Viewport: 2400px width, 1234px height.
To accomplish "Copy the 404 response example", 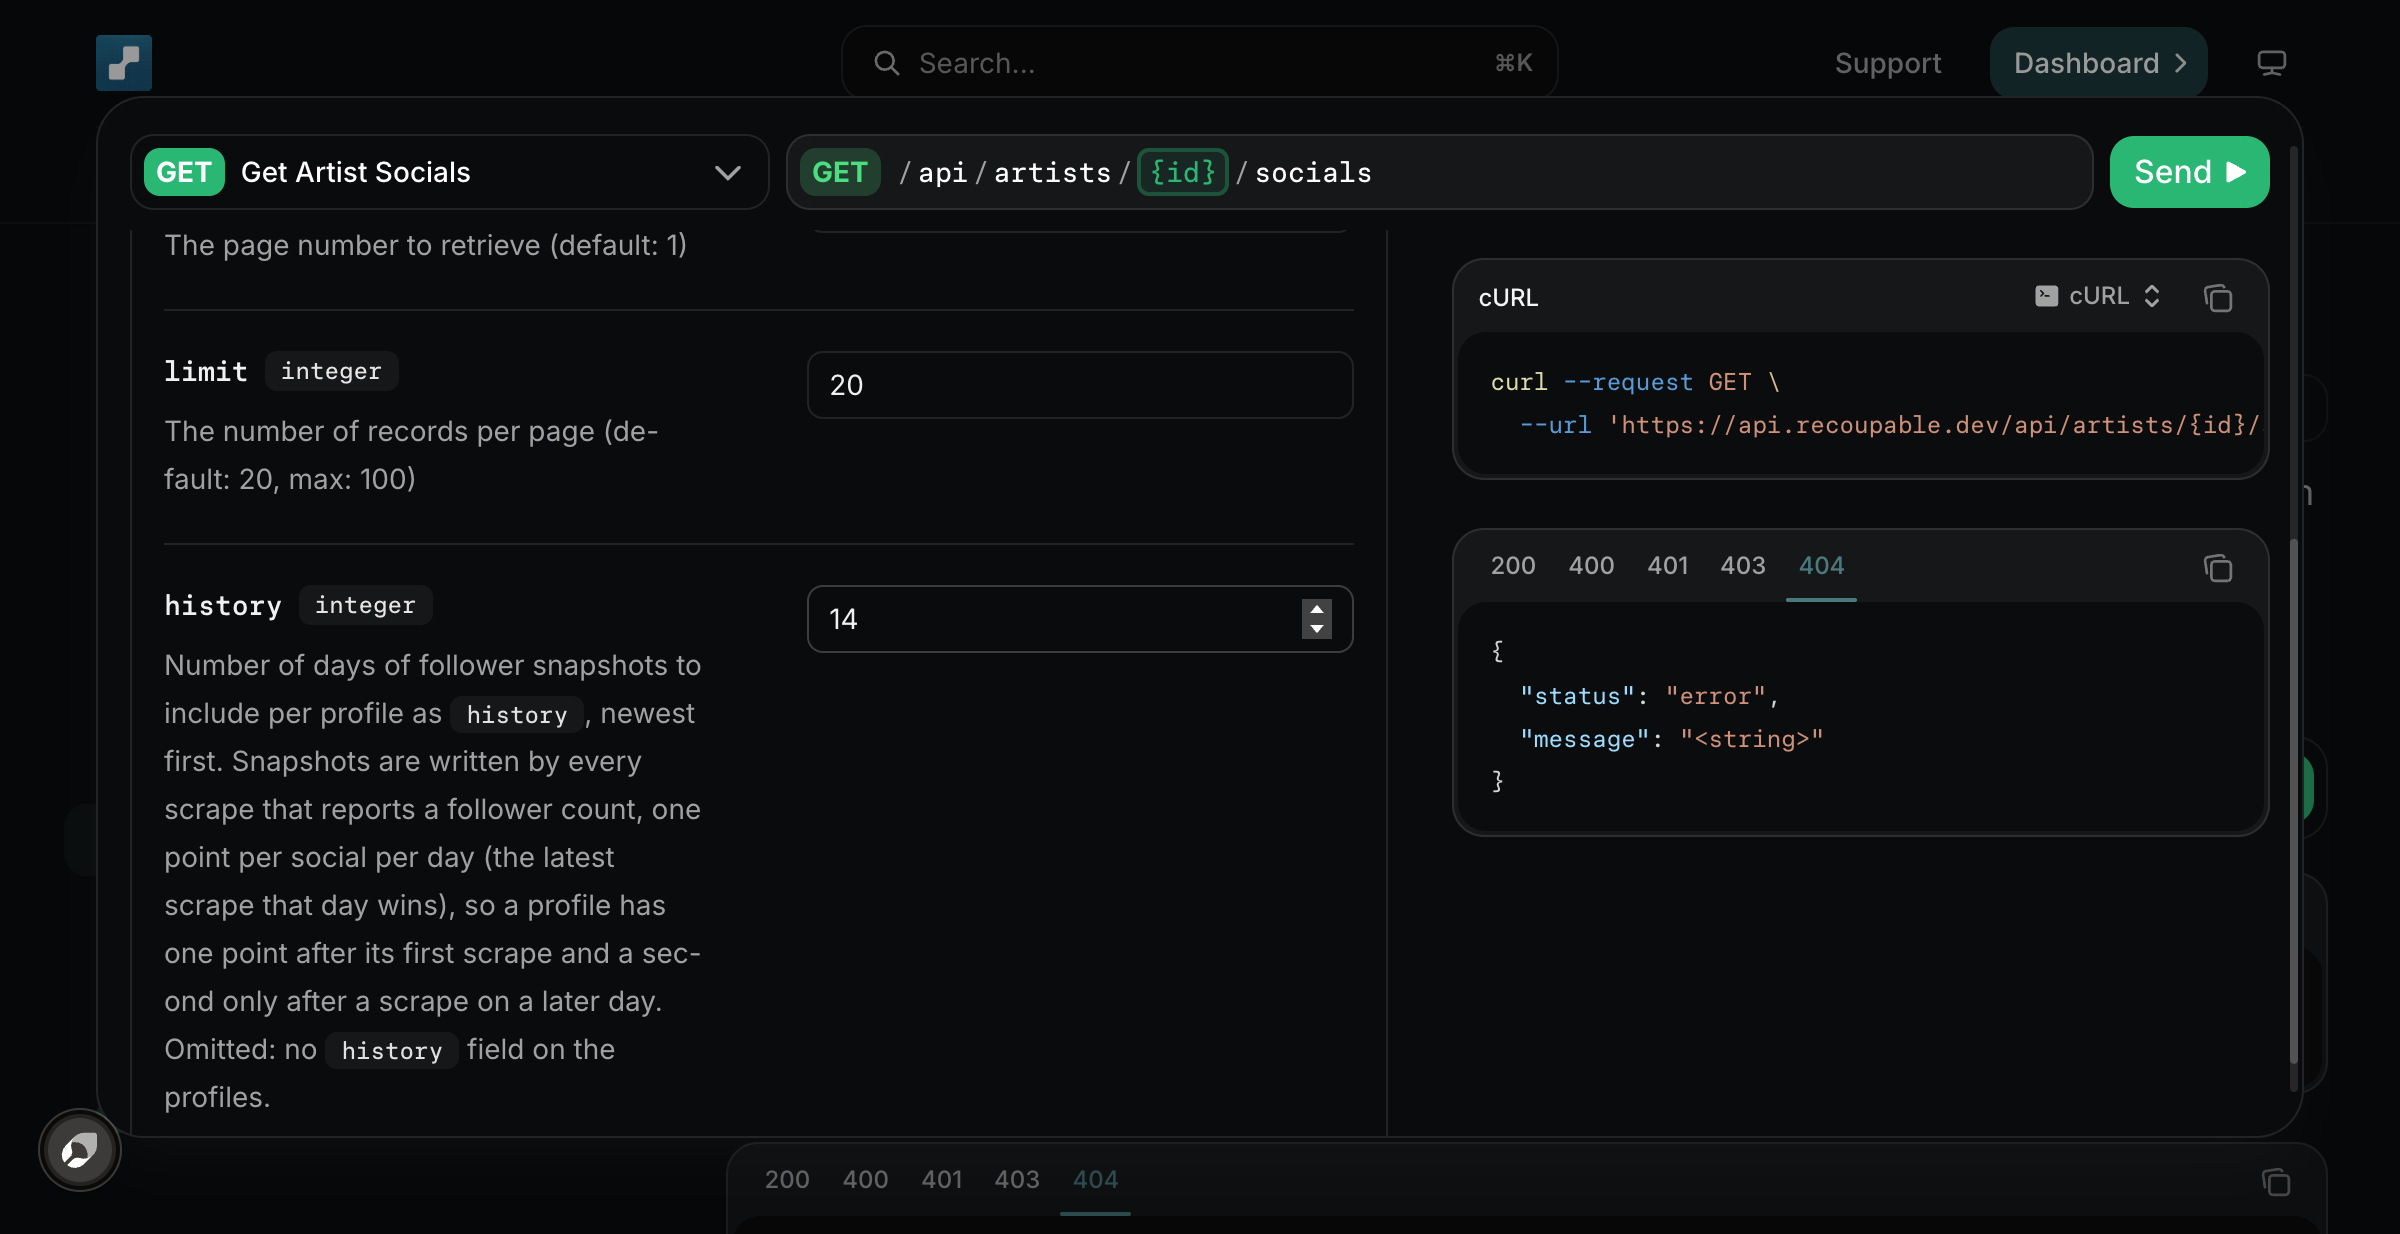I will (x=2217, y=568).
